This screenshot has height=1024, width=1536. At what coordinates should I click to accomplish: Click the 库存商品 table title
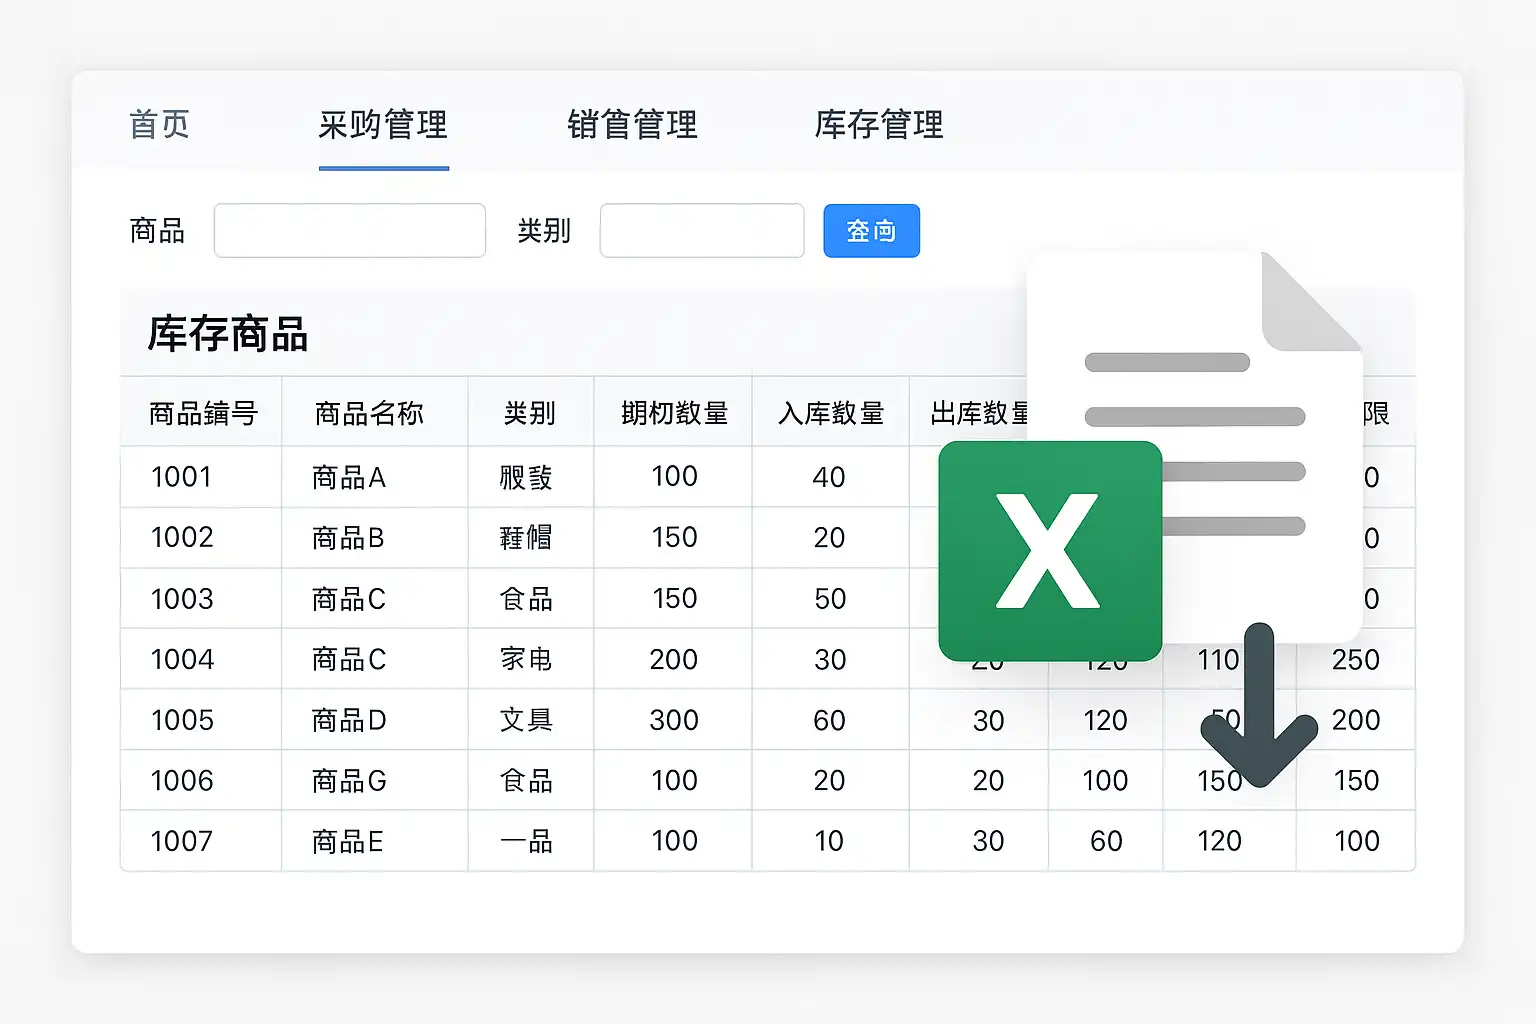pos(228,334)
